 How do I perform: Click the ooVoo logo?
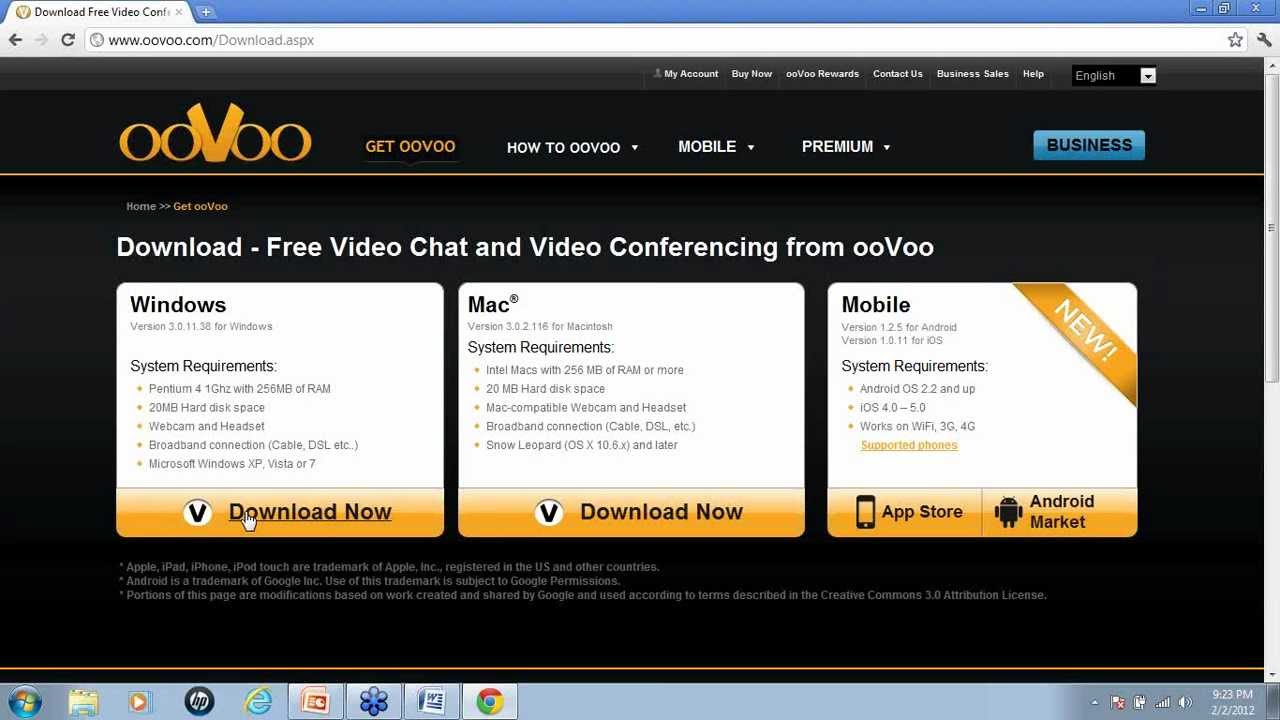pos(215,132)
